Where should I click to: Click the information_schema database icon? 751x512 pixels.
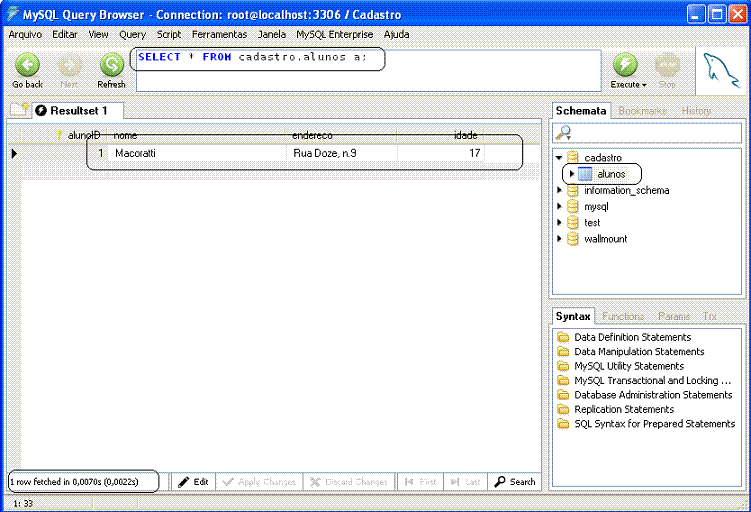coord(573,191)
